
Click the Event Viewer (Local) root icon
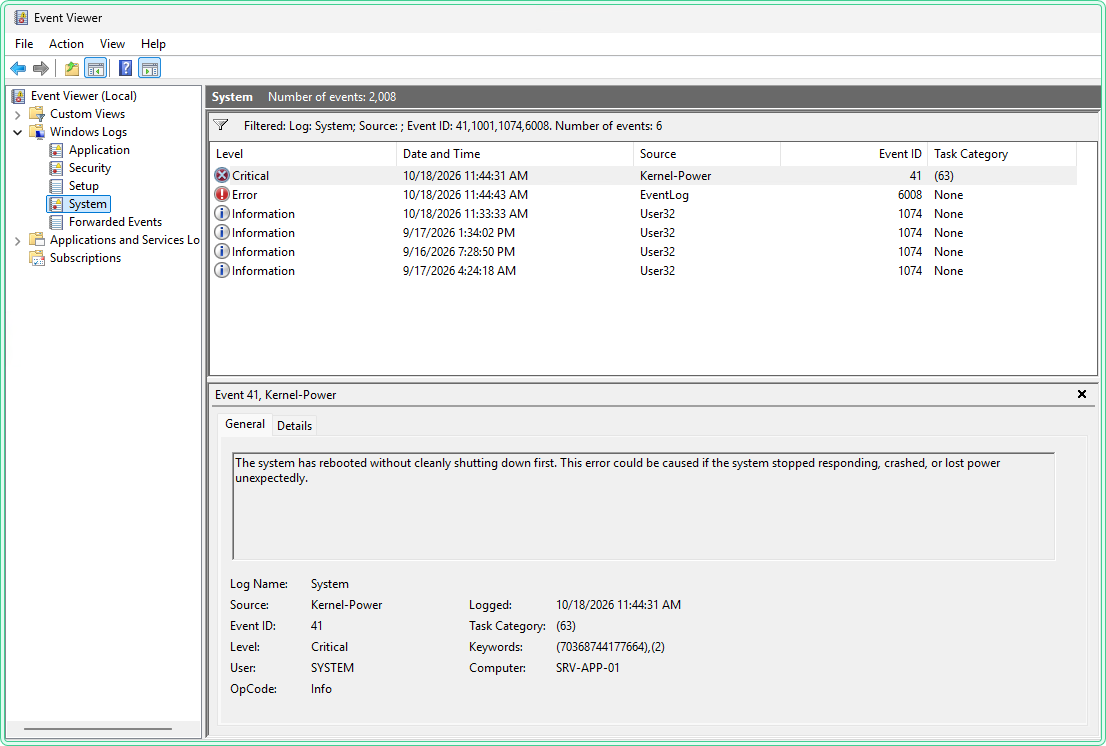(18, 96)
